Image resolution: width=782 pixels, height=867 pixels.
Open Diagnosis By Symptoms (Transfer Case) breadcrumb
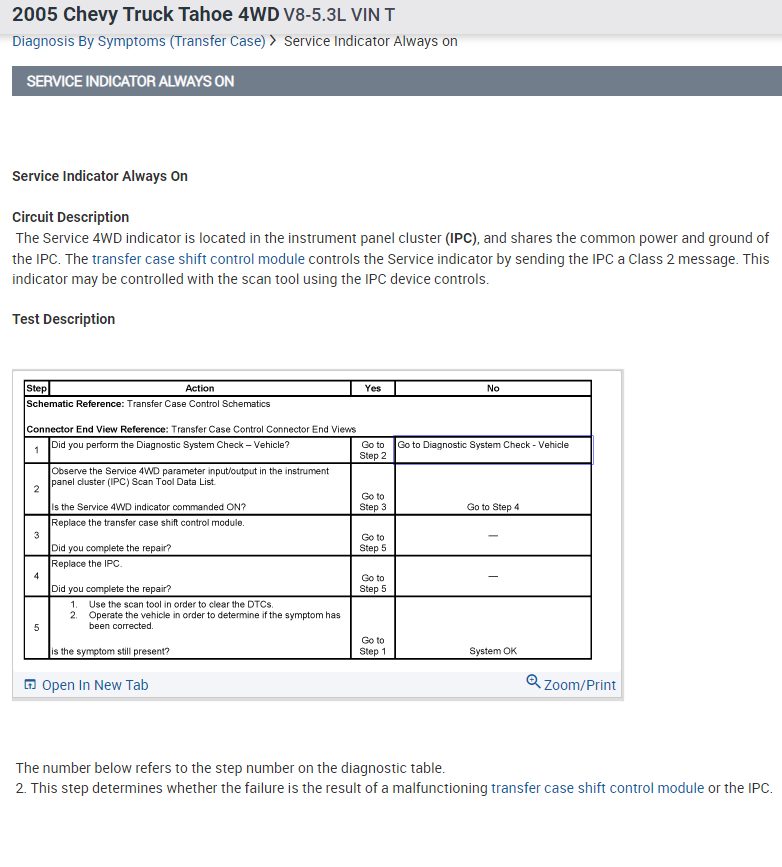tap(139, 41)
